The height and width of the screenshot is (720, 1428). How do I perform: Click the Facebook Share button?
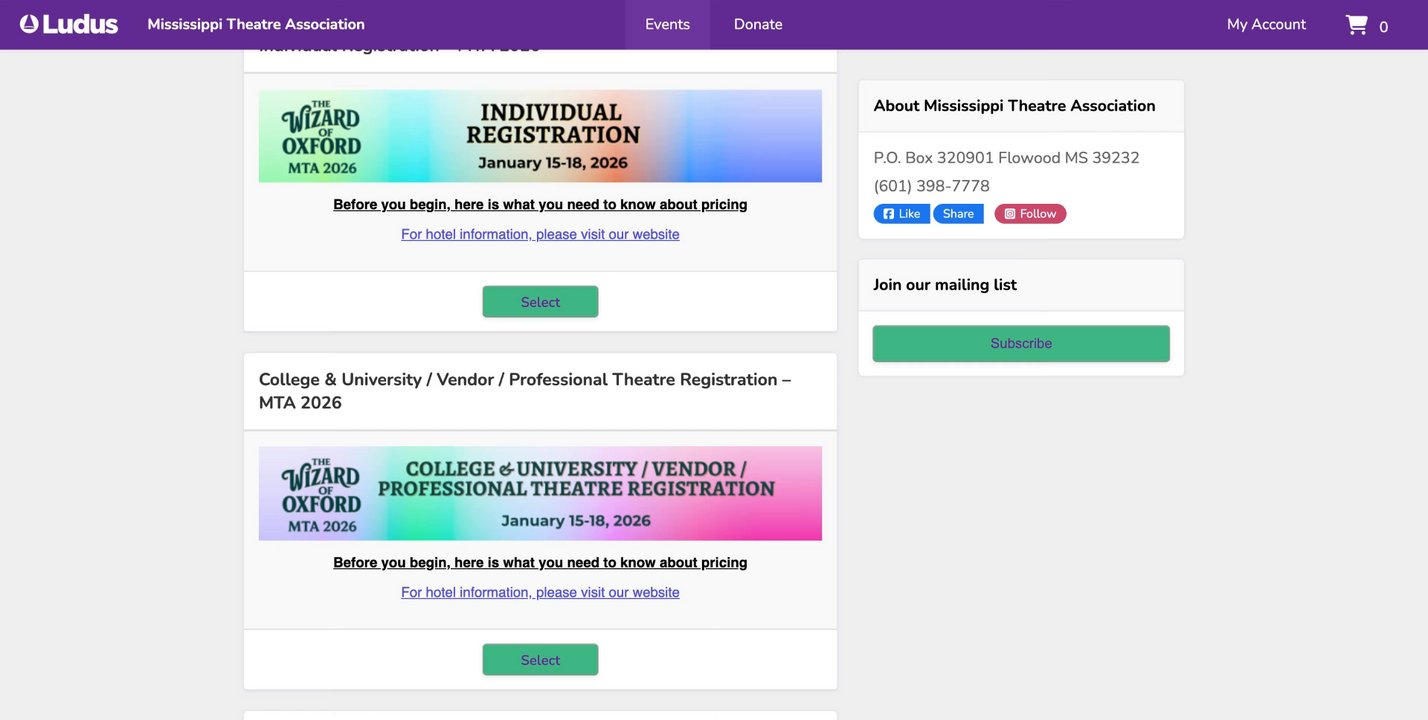coord(958,214)
